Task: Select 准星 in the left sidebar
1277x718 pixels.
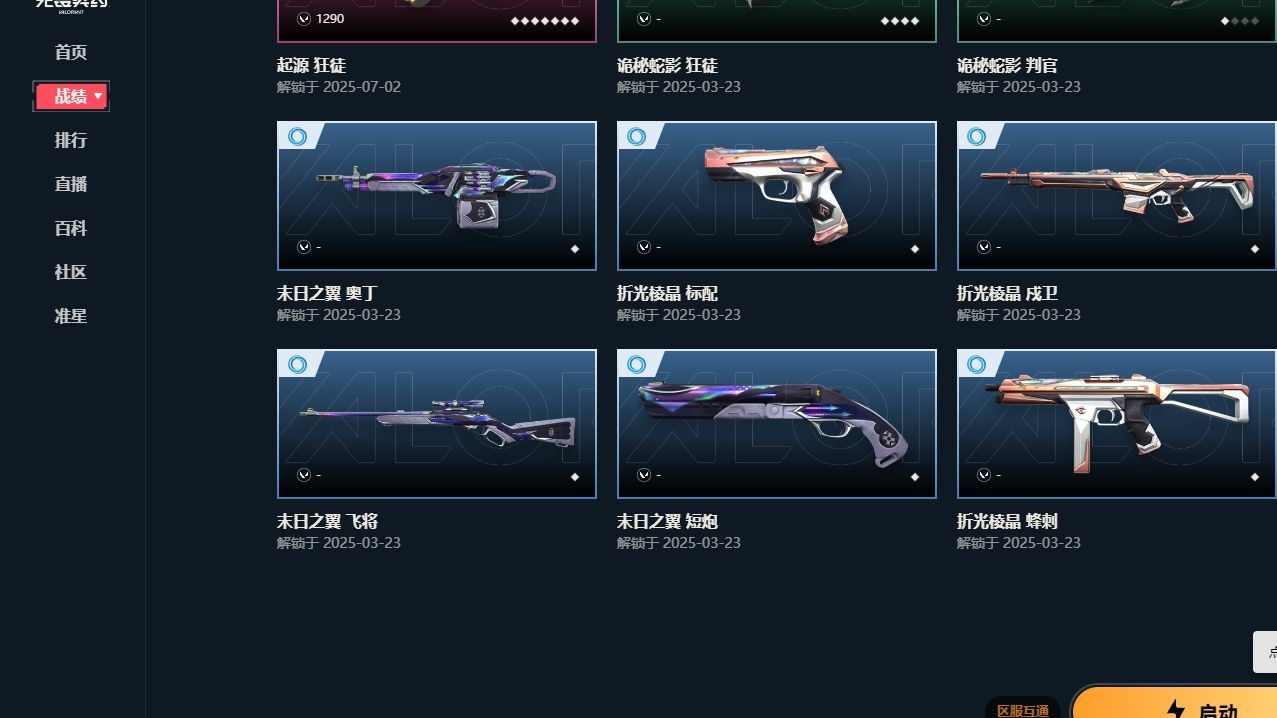Action: click(71, 316)
